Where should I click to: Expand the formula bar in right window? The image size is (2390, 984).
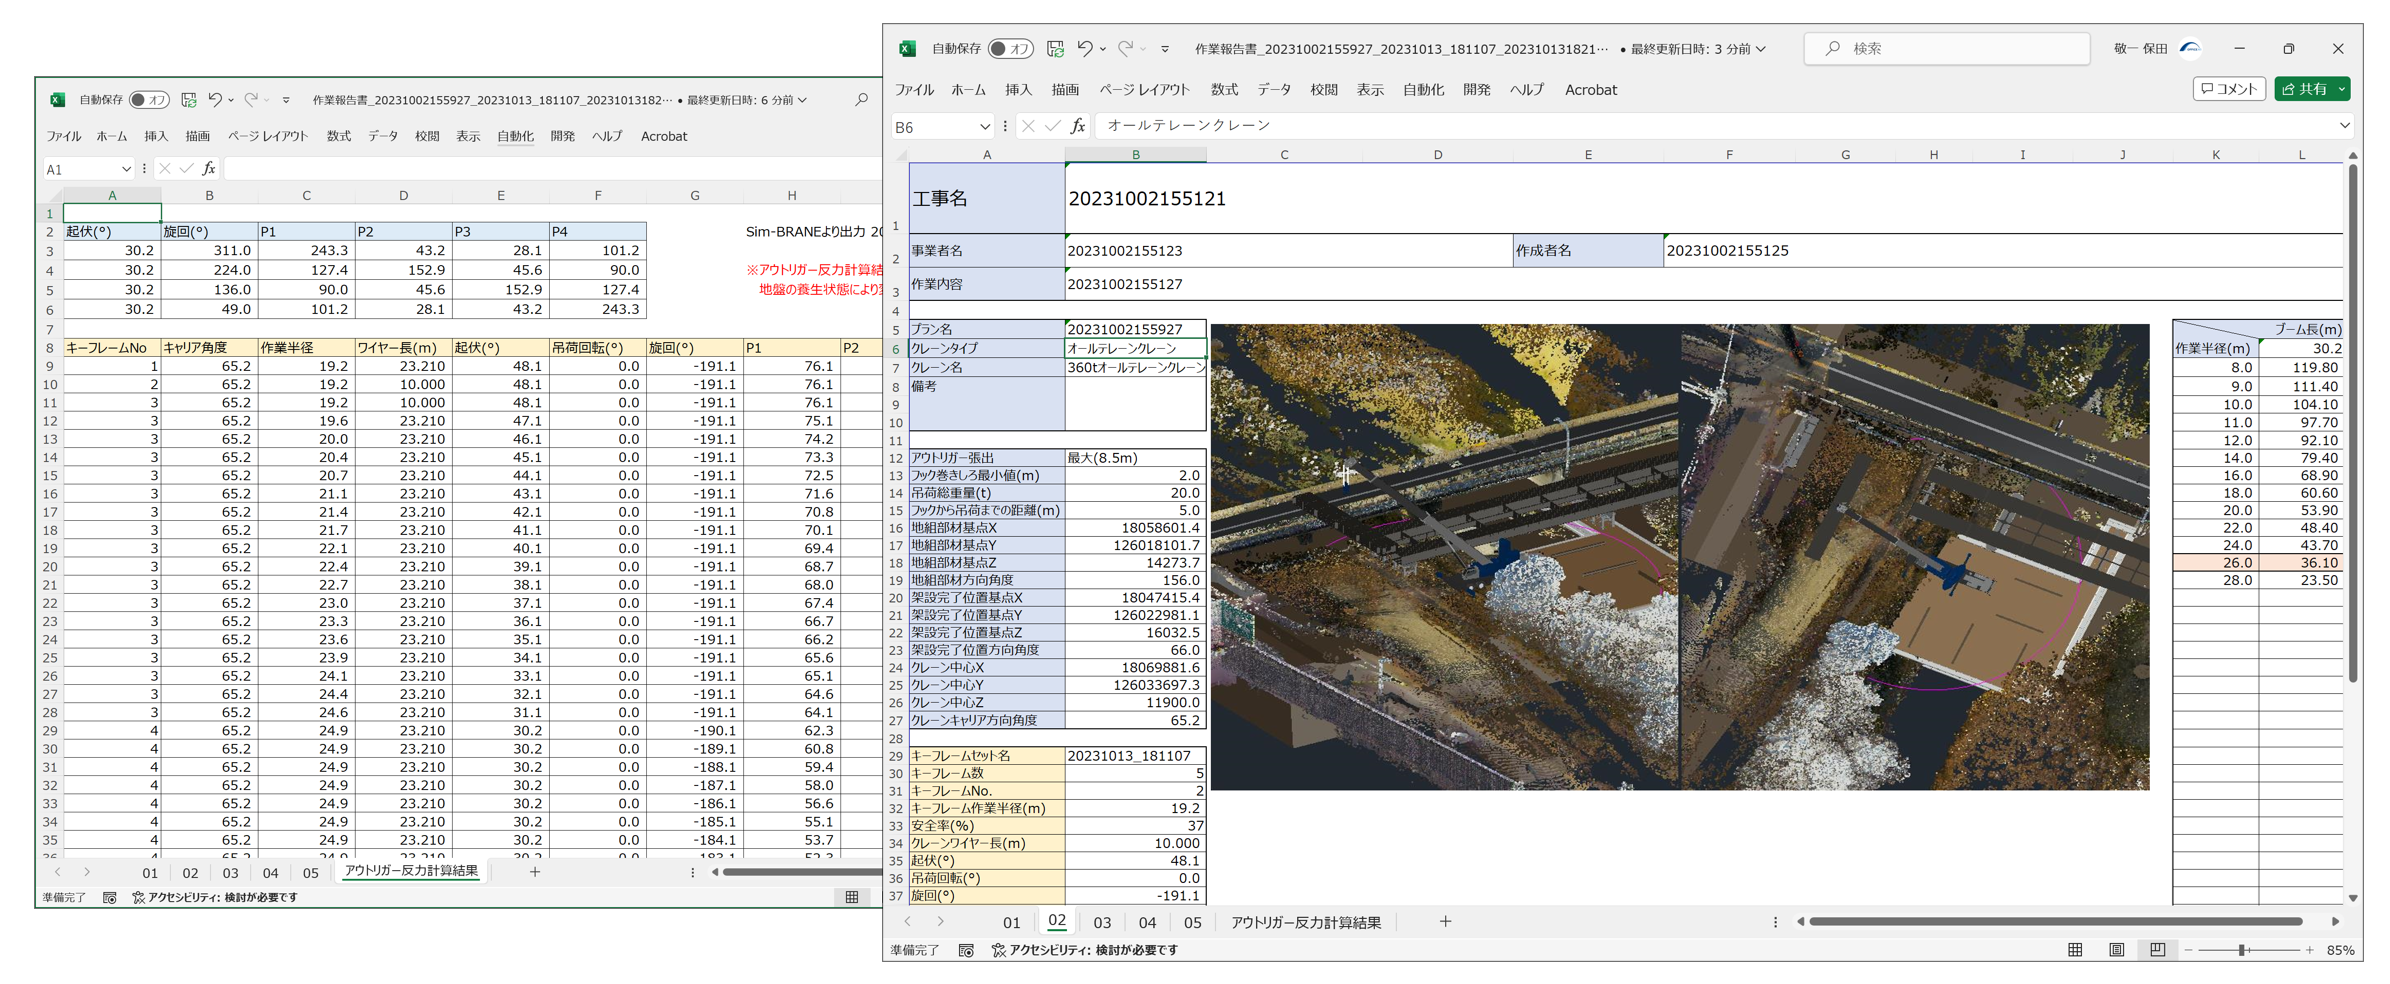click(x=2344, y=126)
